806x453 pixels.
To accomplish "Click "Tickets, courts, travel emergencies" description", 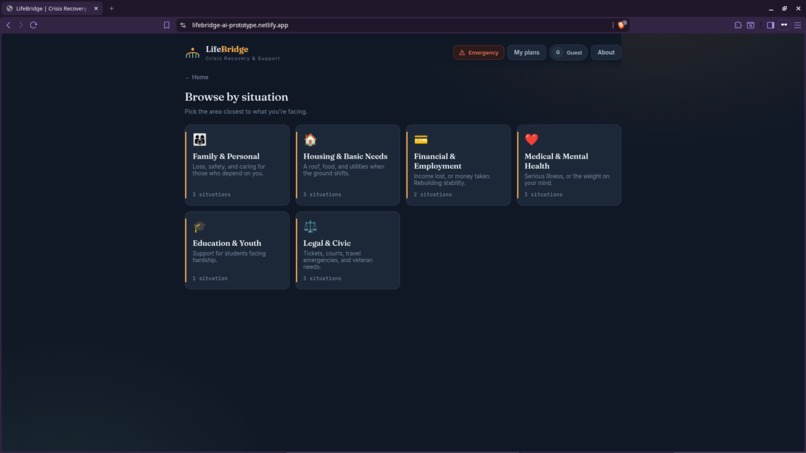I will click(x=338, y=260).
